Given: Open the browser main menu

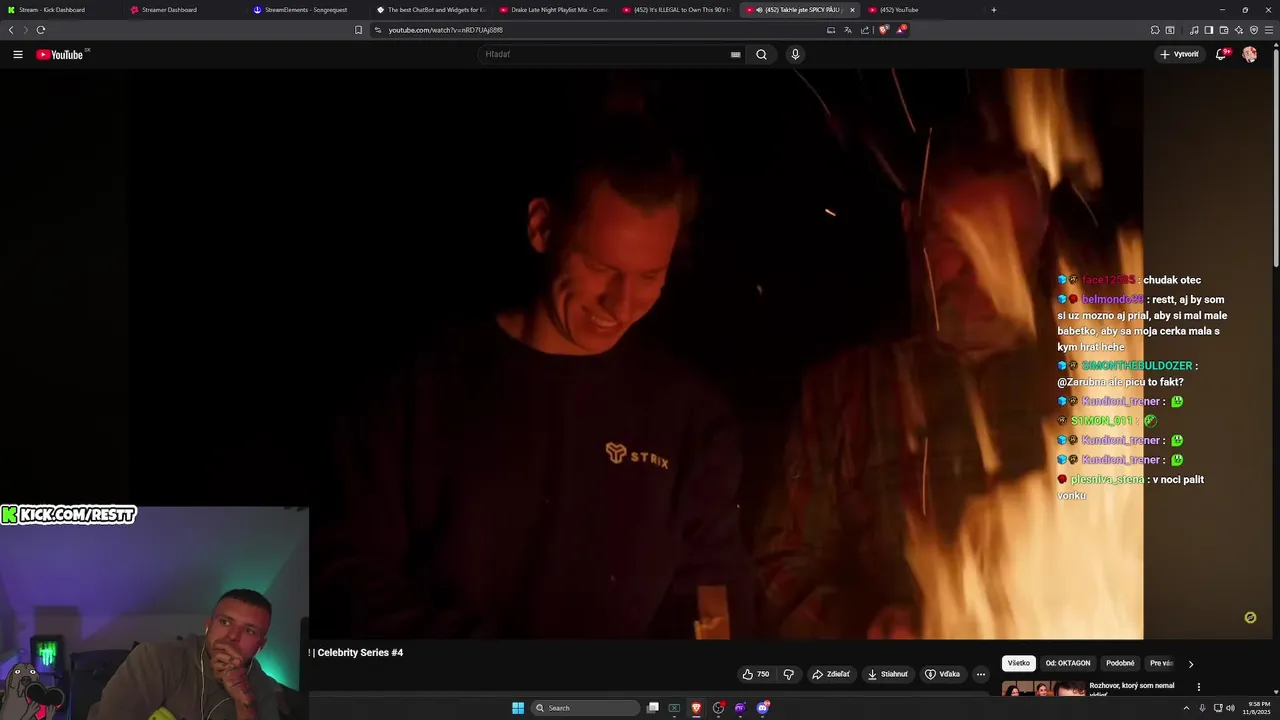Looking at the screenshot, I should [1269, 30].
